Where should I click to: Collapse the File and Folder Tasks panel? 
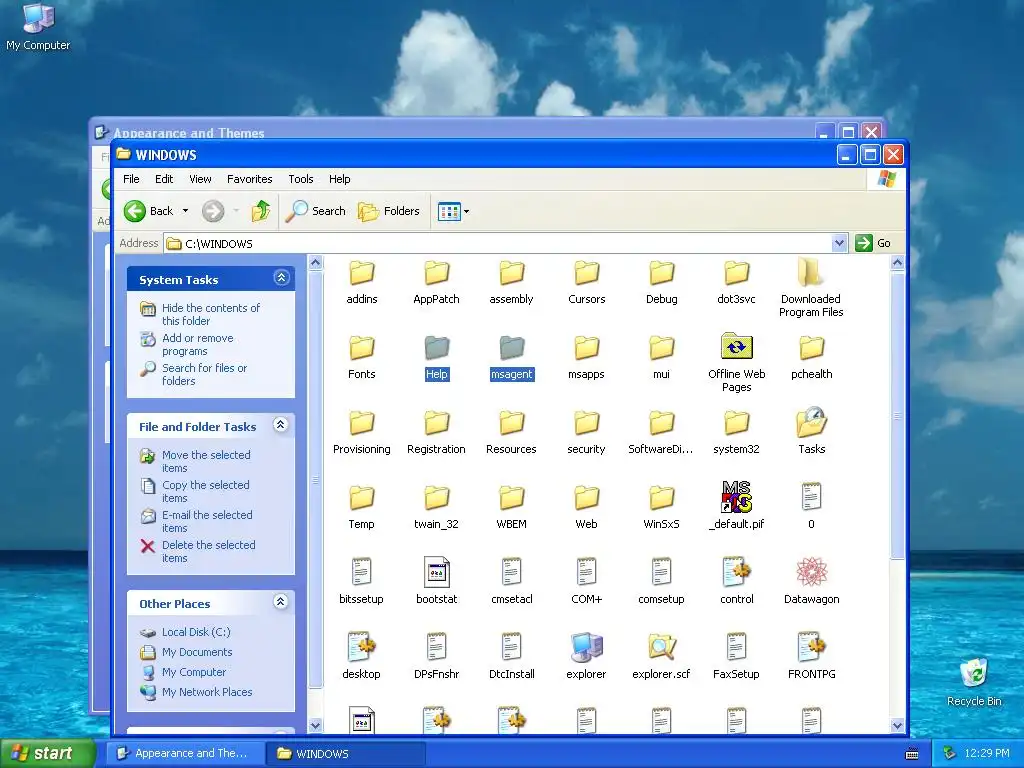pyautogui.click(x=281, y=425)
